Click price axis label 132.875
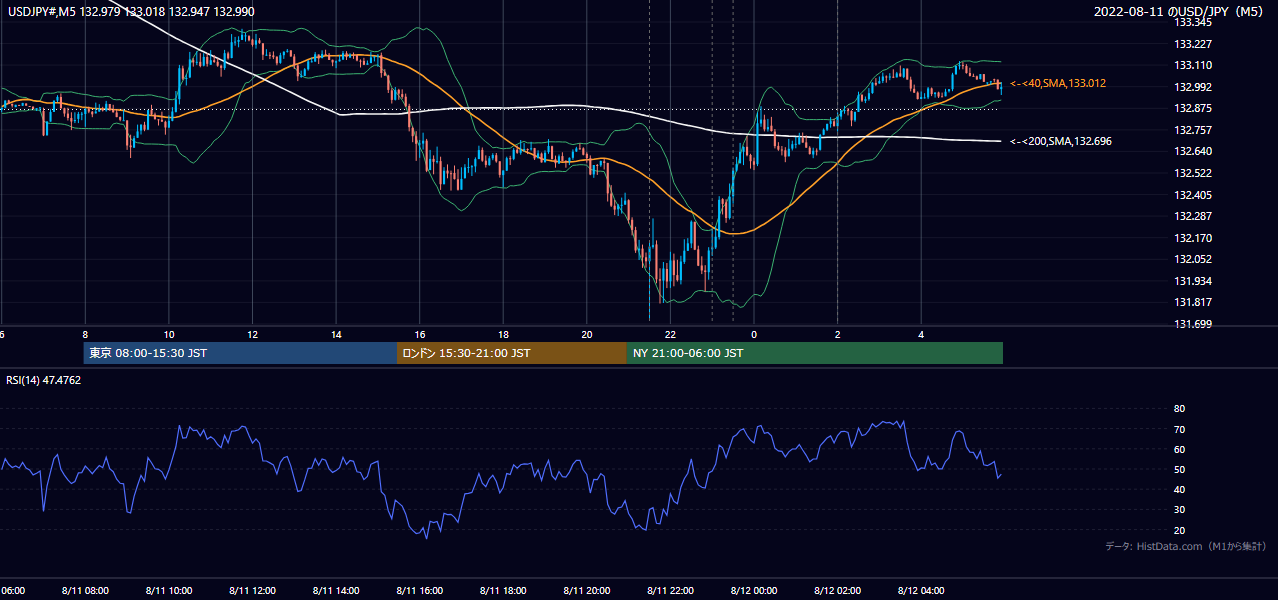Image resolution: width=1278 pixels, height=600 pixels. [1192, 108]
